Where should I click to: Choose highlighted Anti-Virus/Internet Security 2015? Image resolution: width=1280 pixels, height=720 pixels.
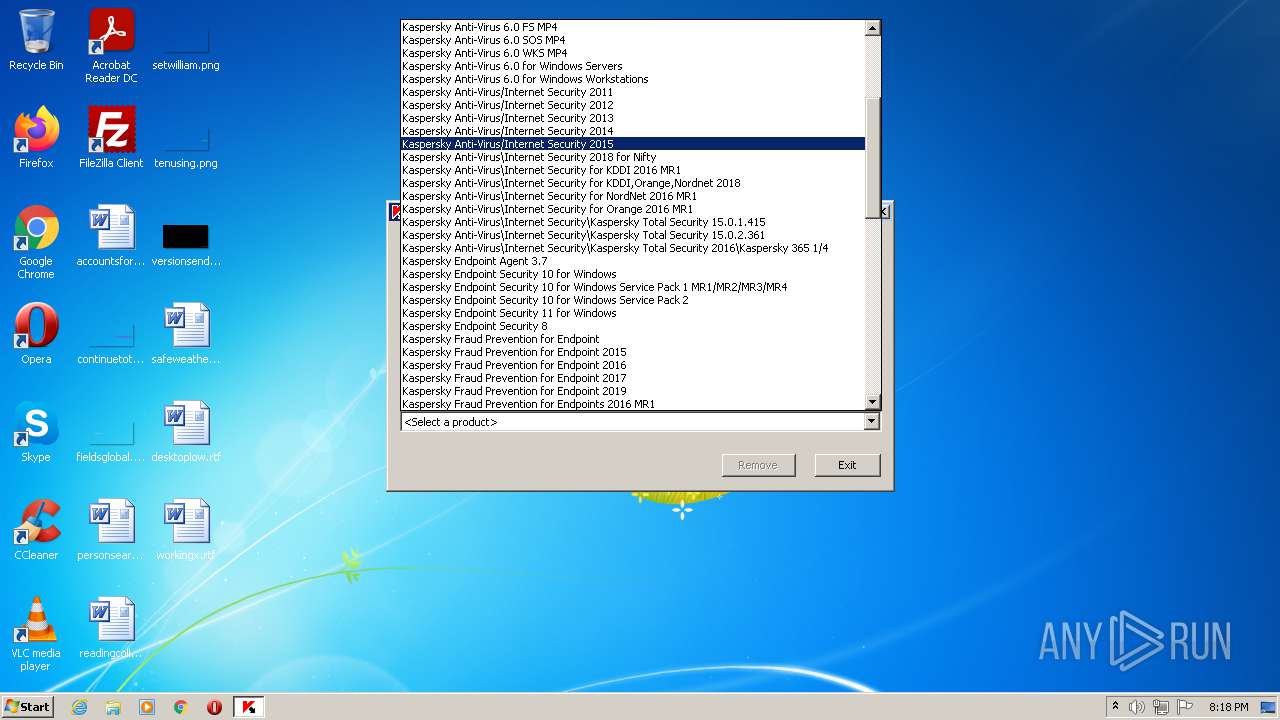[x=633, y=144]
